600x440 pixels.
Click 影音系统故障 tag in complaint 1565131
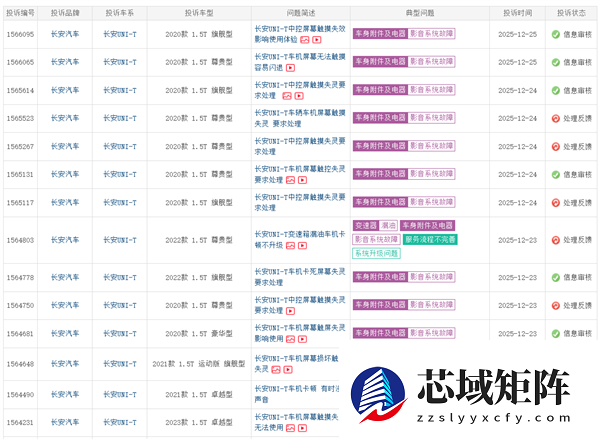(x=437, y=174)
